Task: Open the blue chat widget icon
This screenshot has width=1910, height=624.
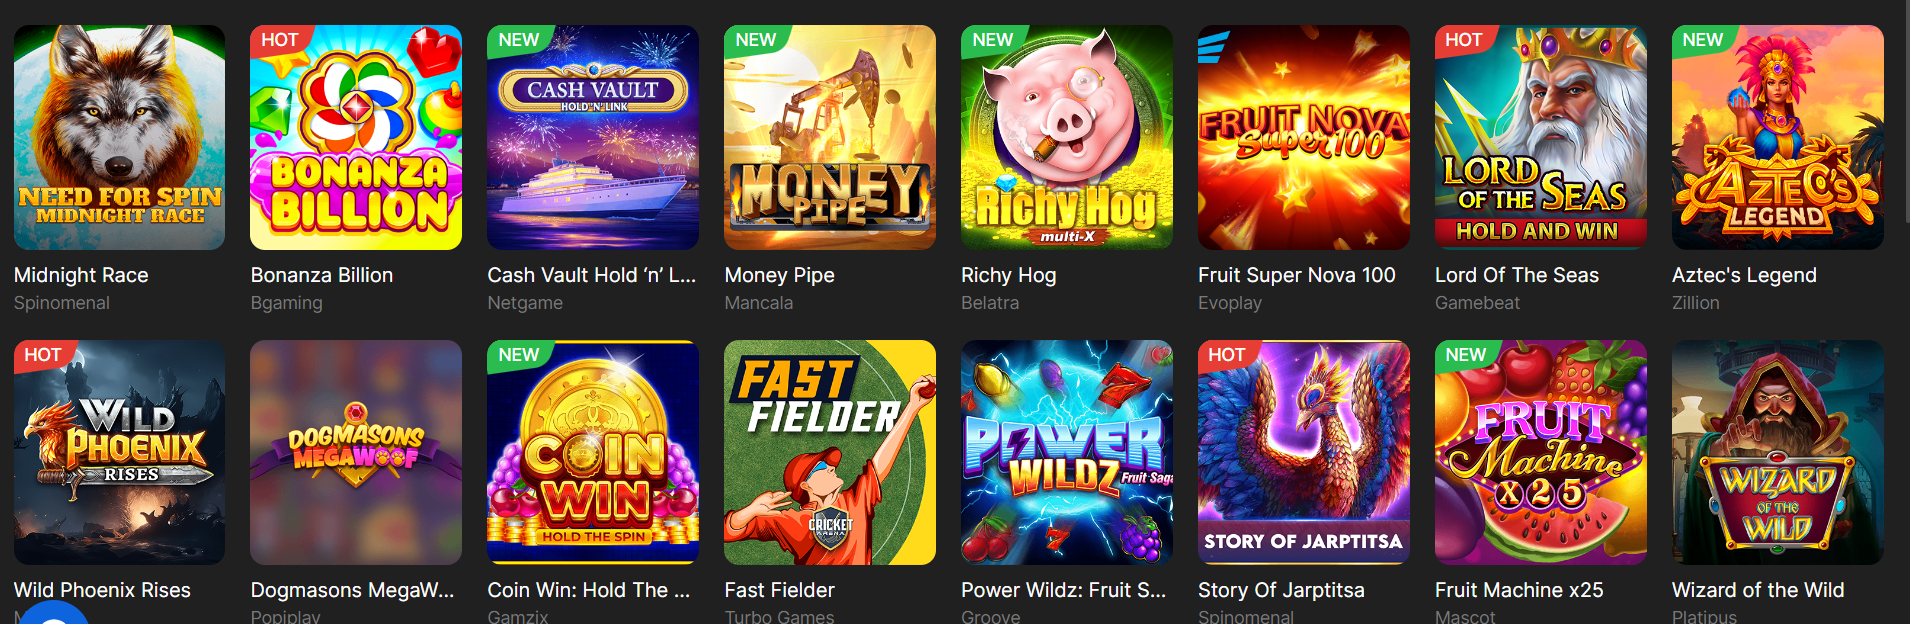Action: pos(52,614)
